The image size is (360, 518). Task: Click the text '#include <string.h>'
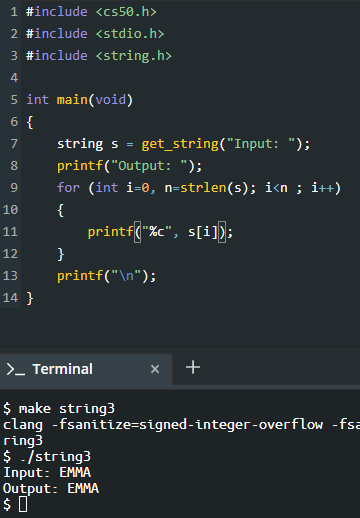(99, 56)
